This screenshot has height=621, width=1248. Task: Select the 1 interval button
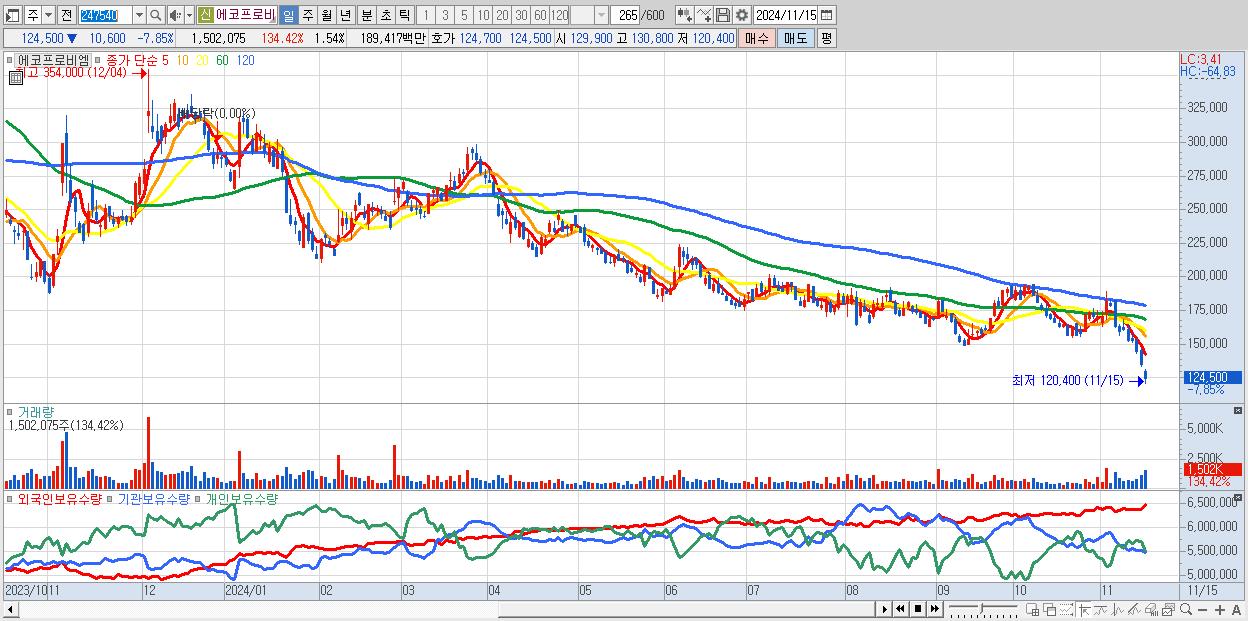coord(426,15)
